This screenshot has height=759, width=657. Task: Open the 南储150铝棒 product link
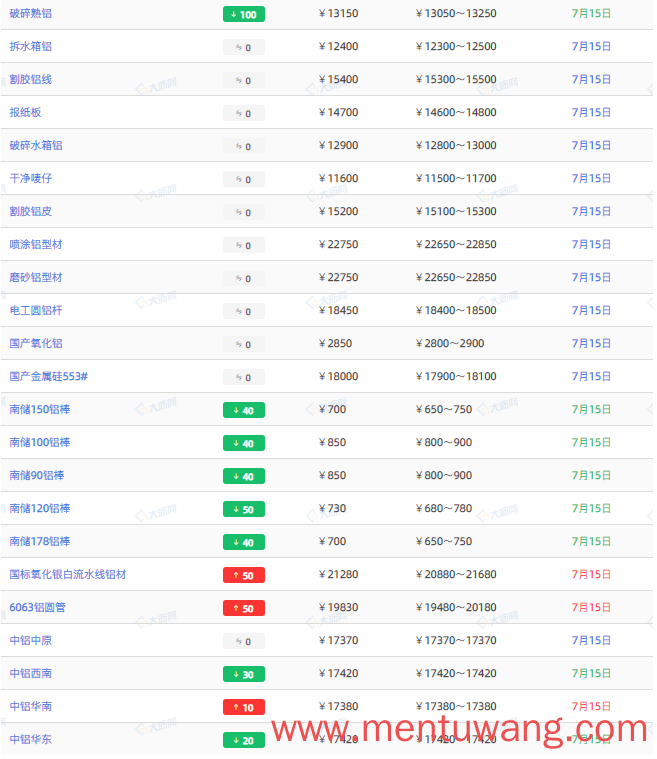[x=40, y=409]
